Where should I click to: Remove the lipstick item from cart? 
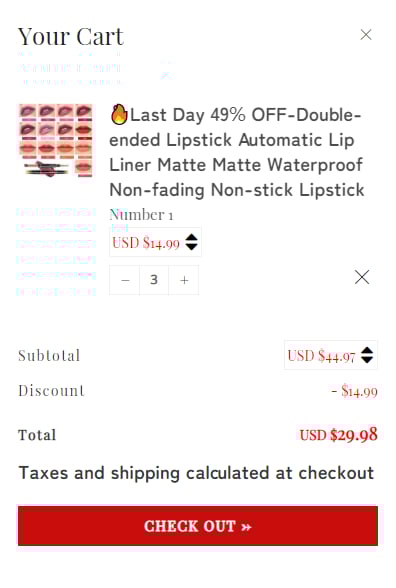pos(362,278)
